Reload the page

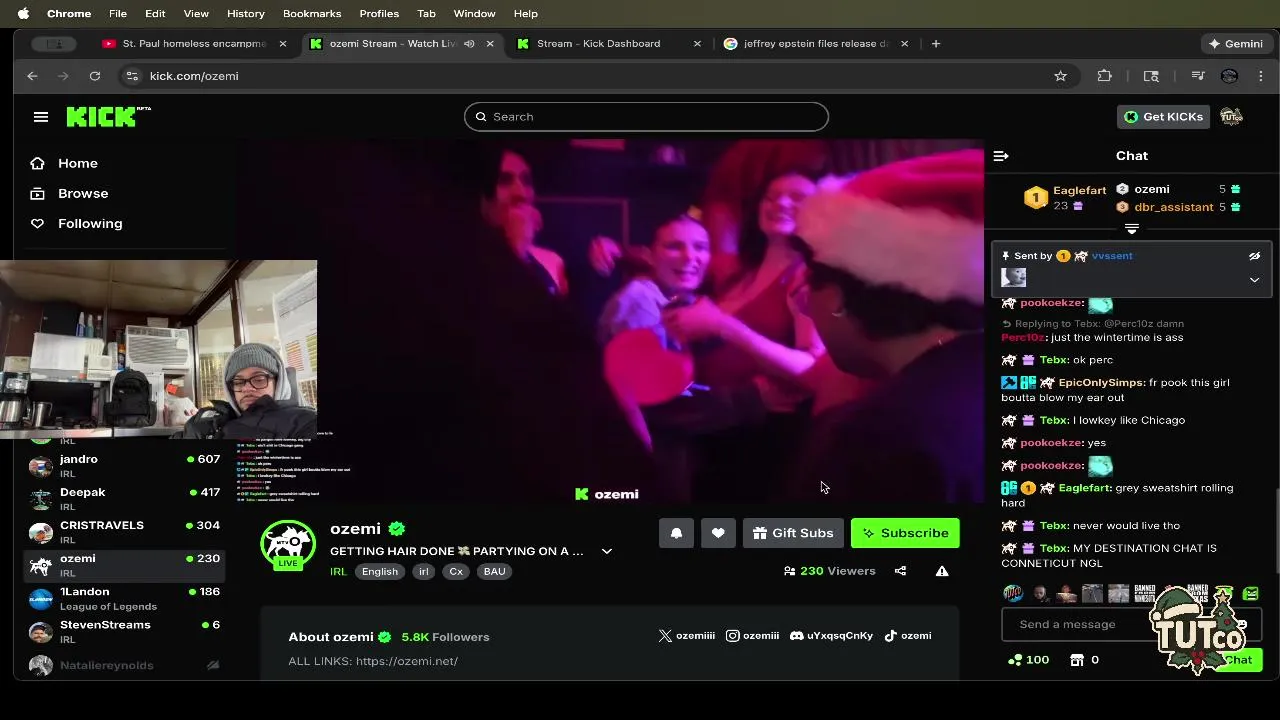pyautogui.click(x=95, y=76)
